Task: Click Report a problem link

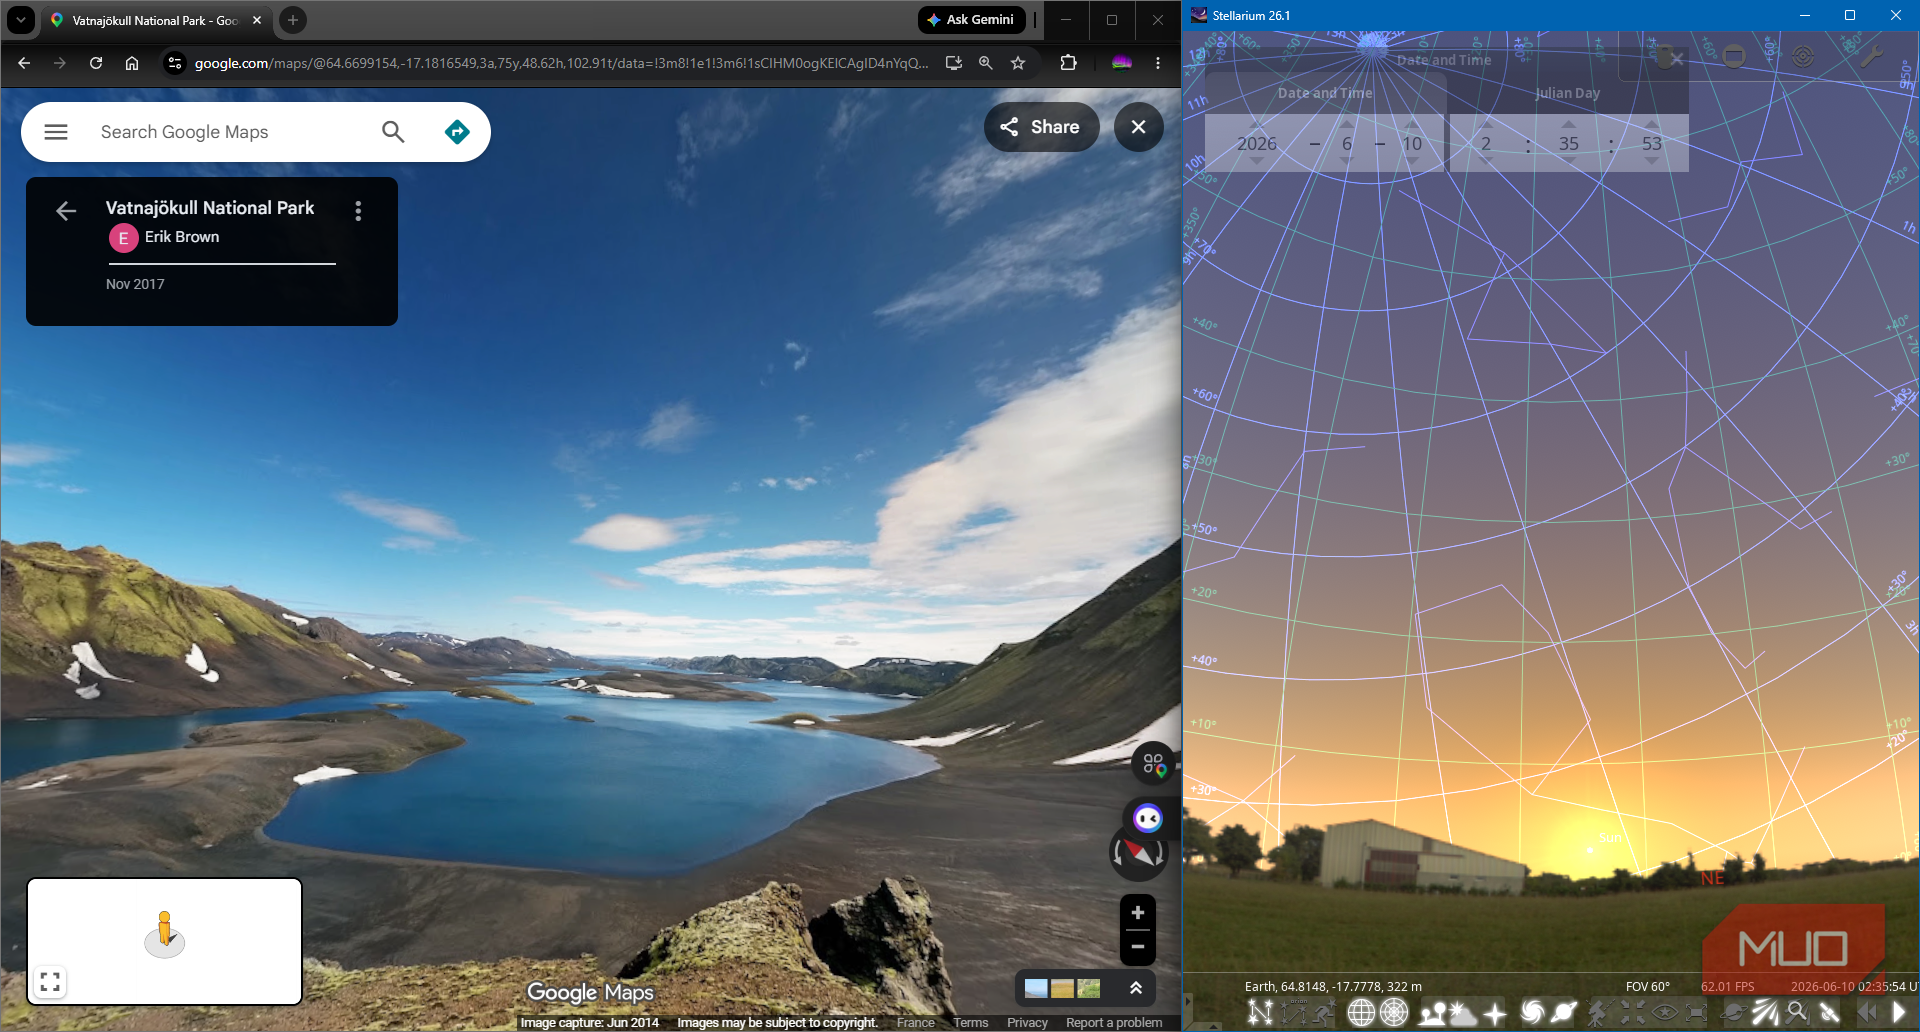Action: click(1114, 1022)
